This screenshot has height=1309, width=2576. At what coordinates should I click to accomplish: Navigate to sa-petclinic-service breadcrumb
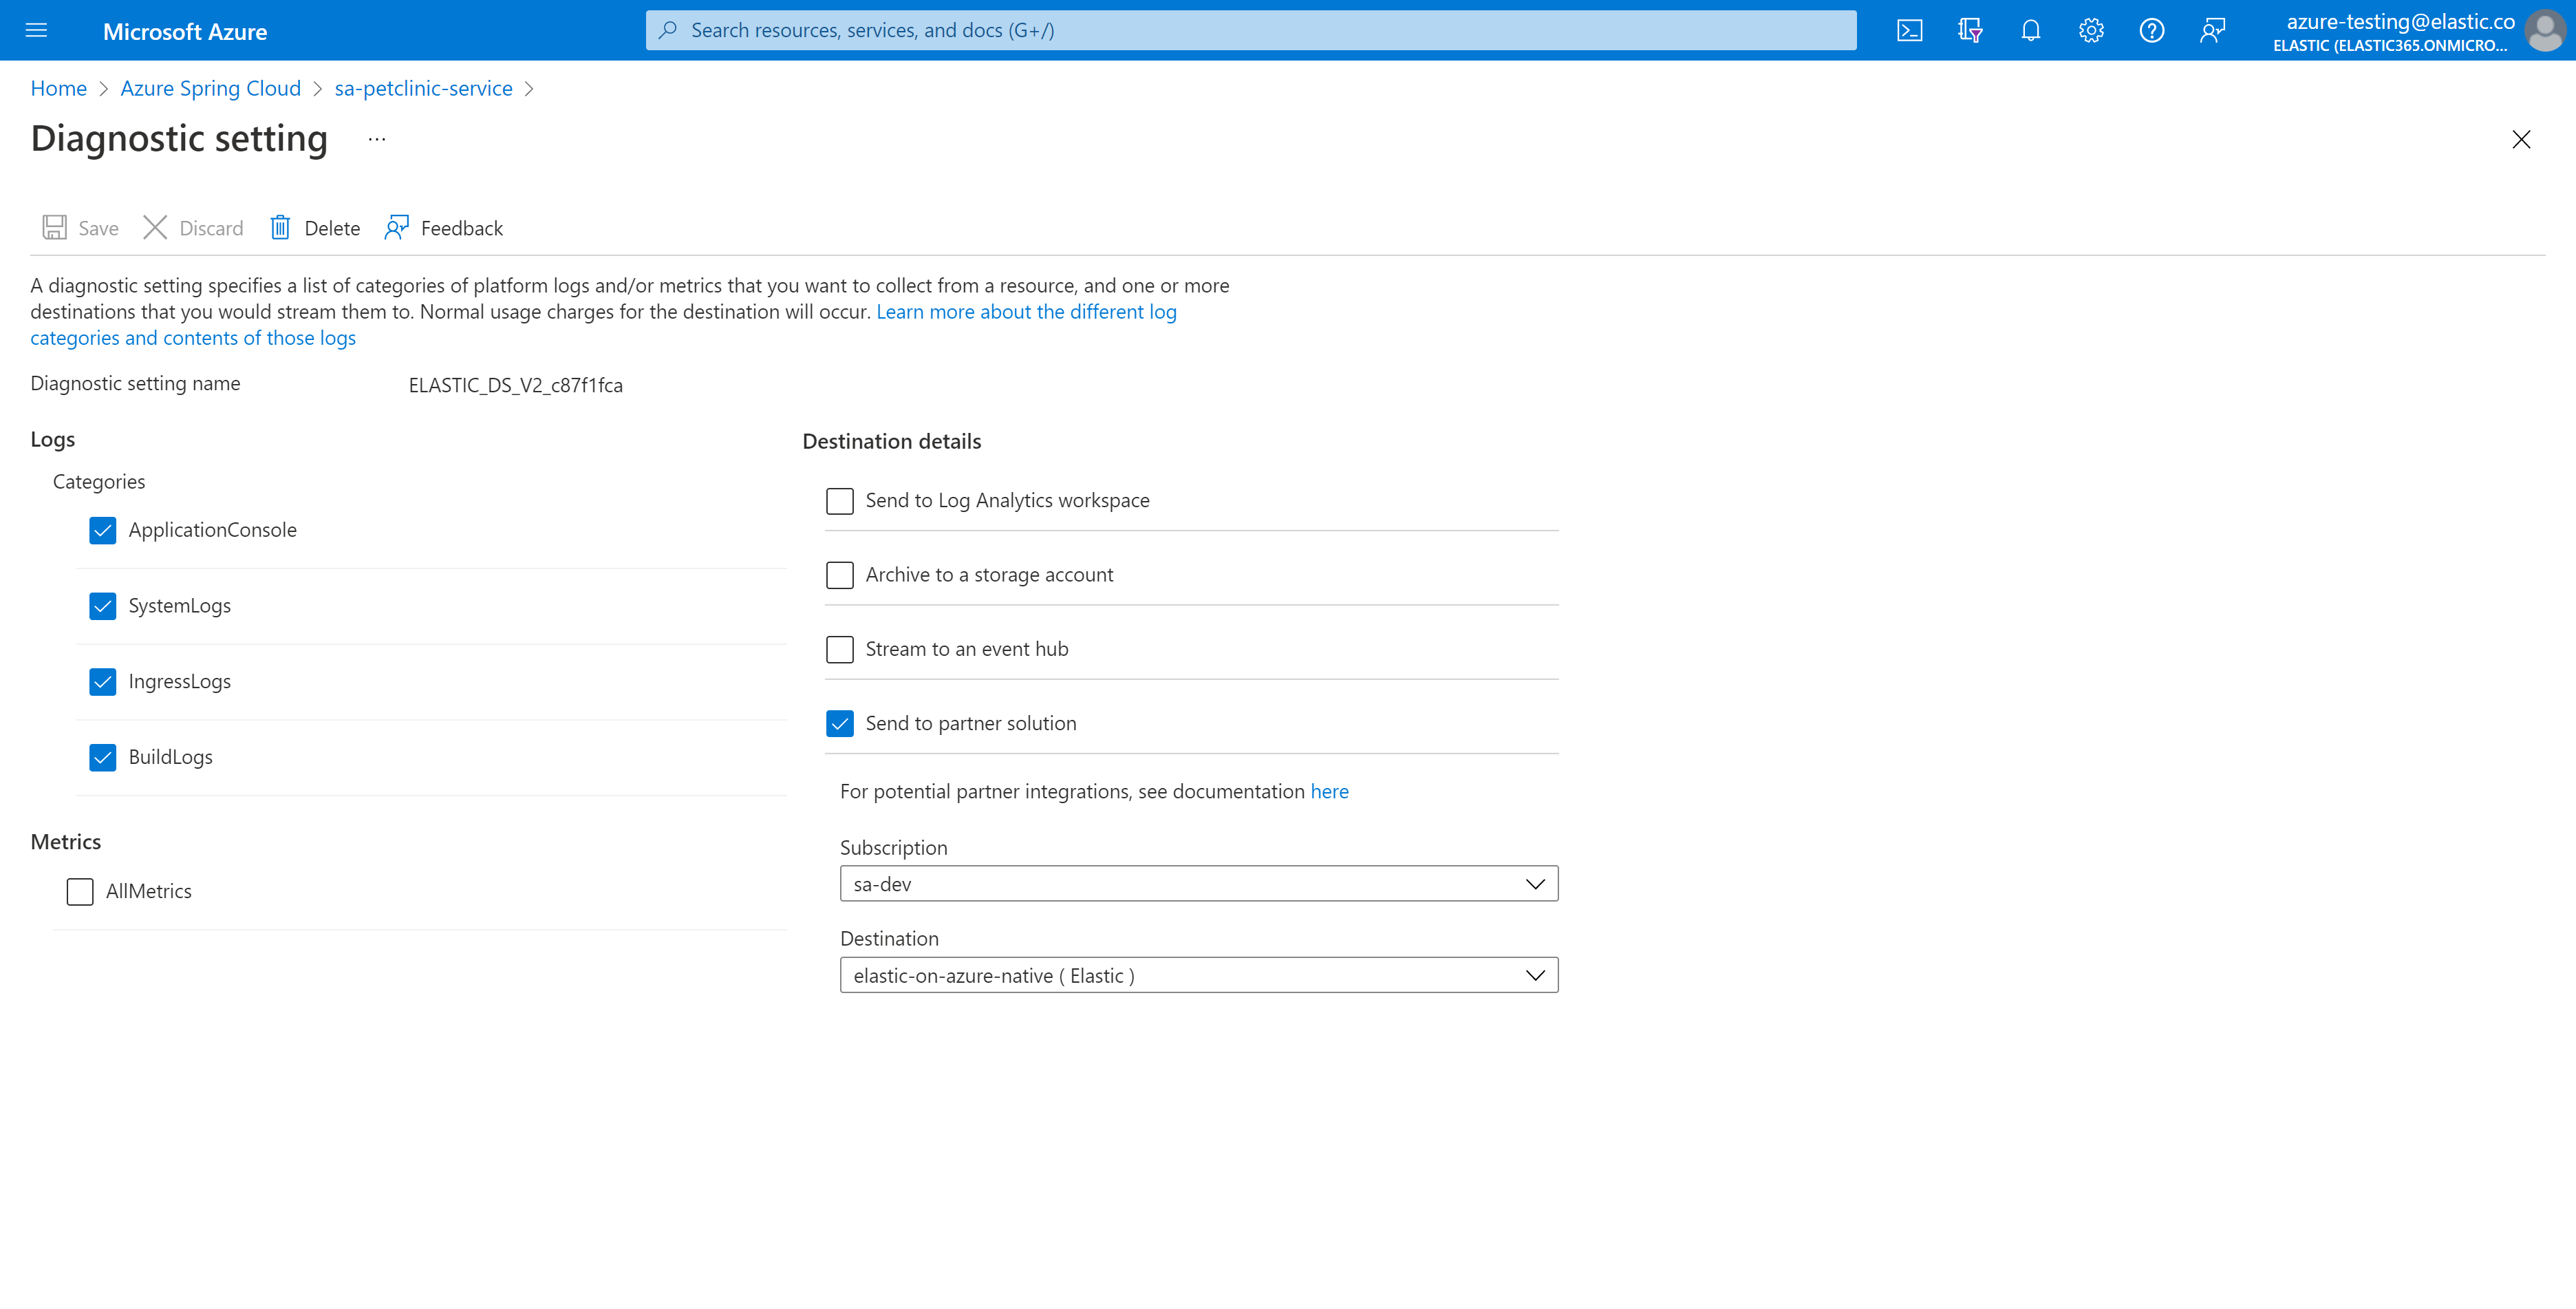[x=423, y=88]
